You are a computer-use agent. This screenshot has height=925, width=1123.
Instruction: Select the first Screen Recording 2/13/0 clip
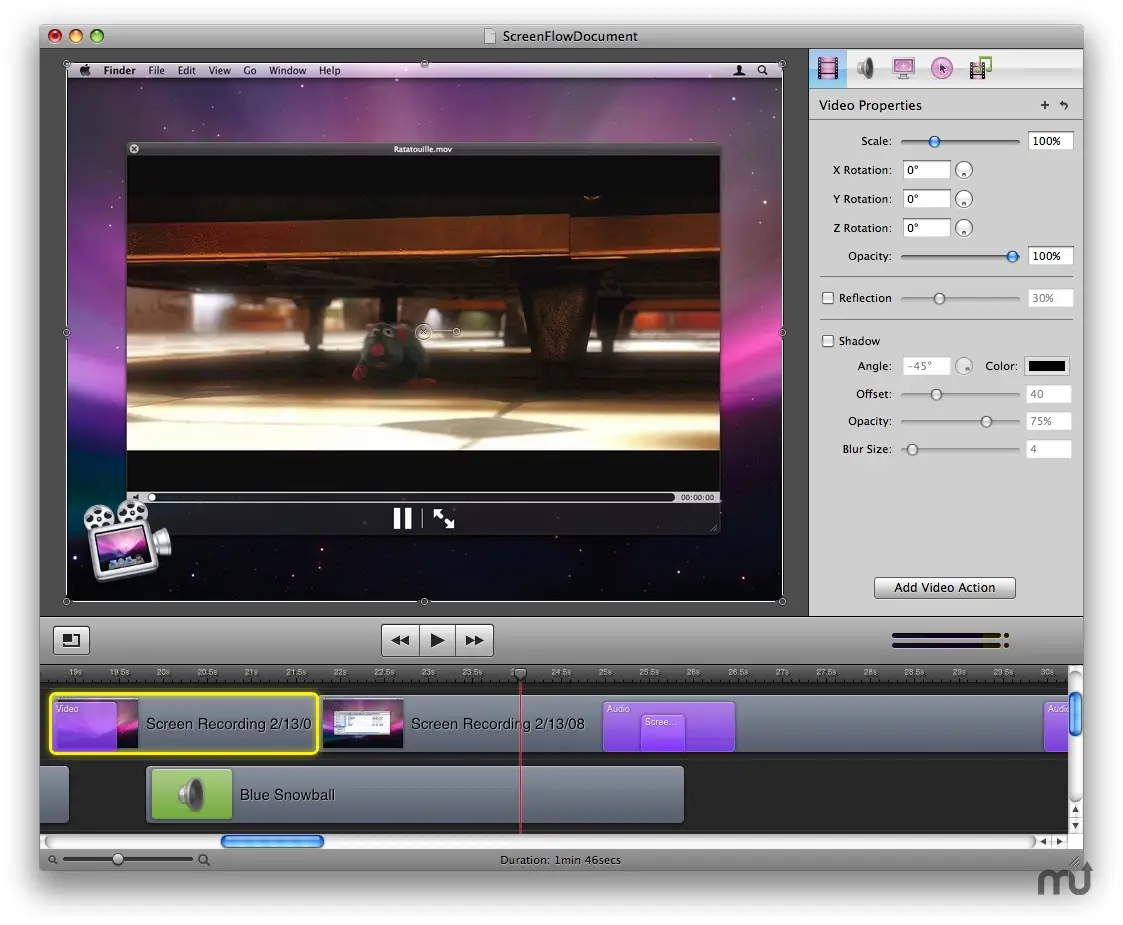click(183, 724)
